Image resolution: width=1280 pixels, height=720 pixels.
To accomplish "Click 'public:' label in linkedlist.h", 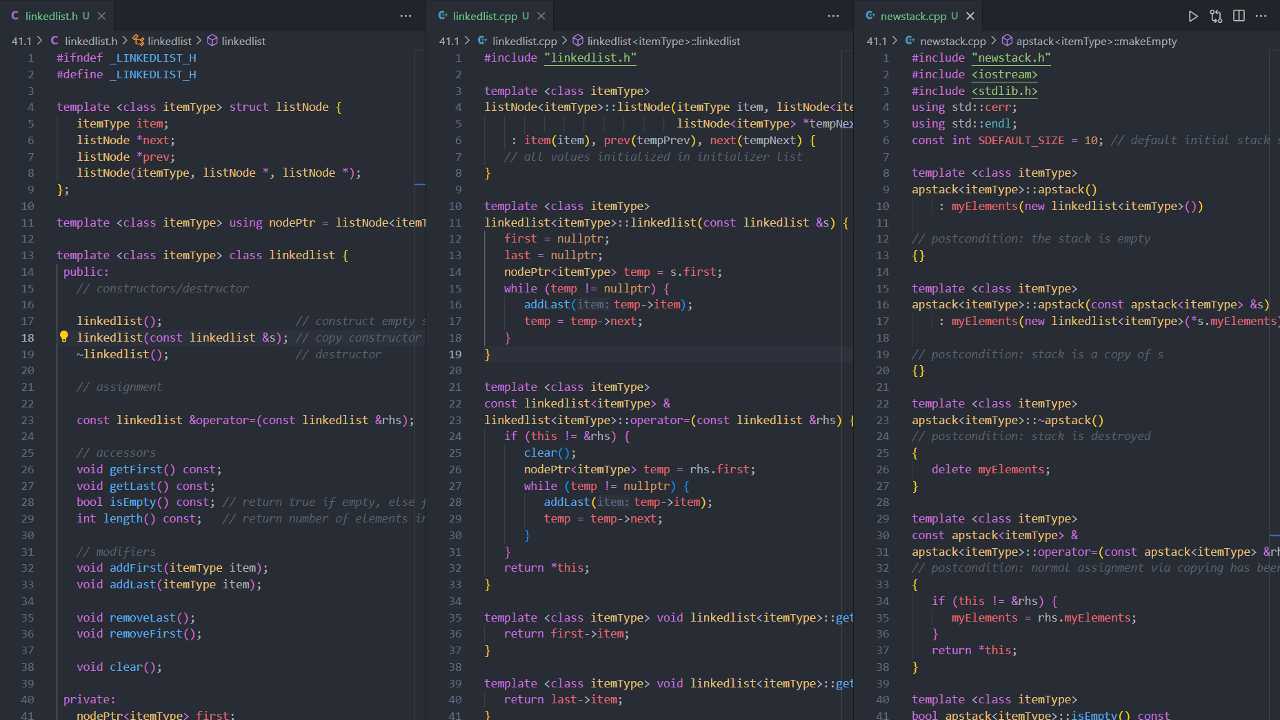I will coord(87,272).
